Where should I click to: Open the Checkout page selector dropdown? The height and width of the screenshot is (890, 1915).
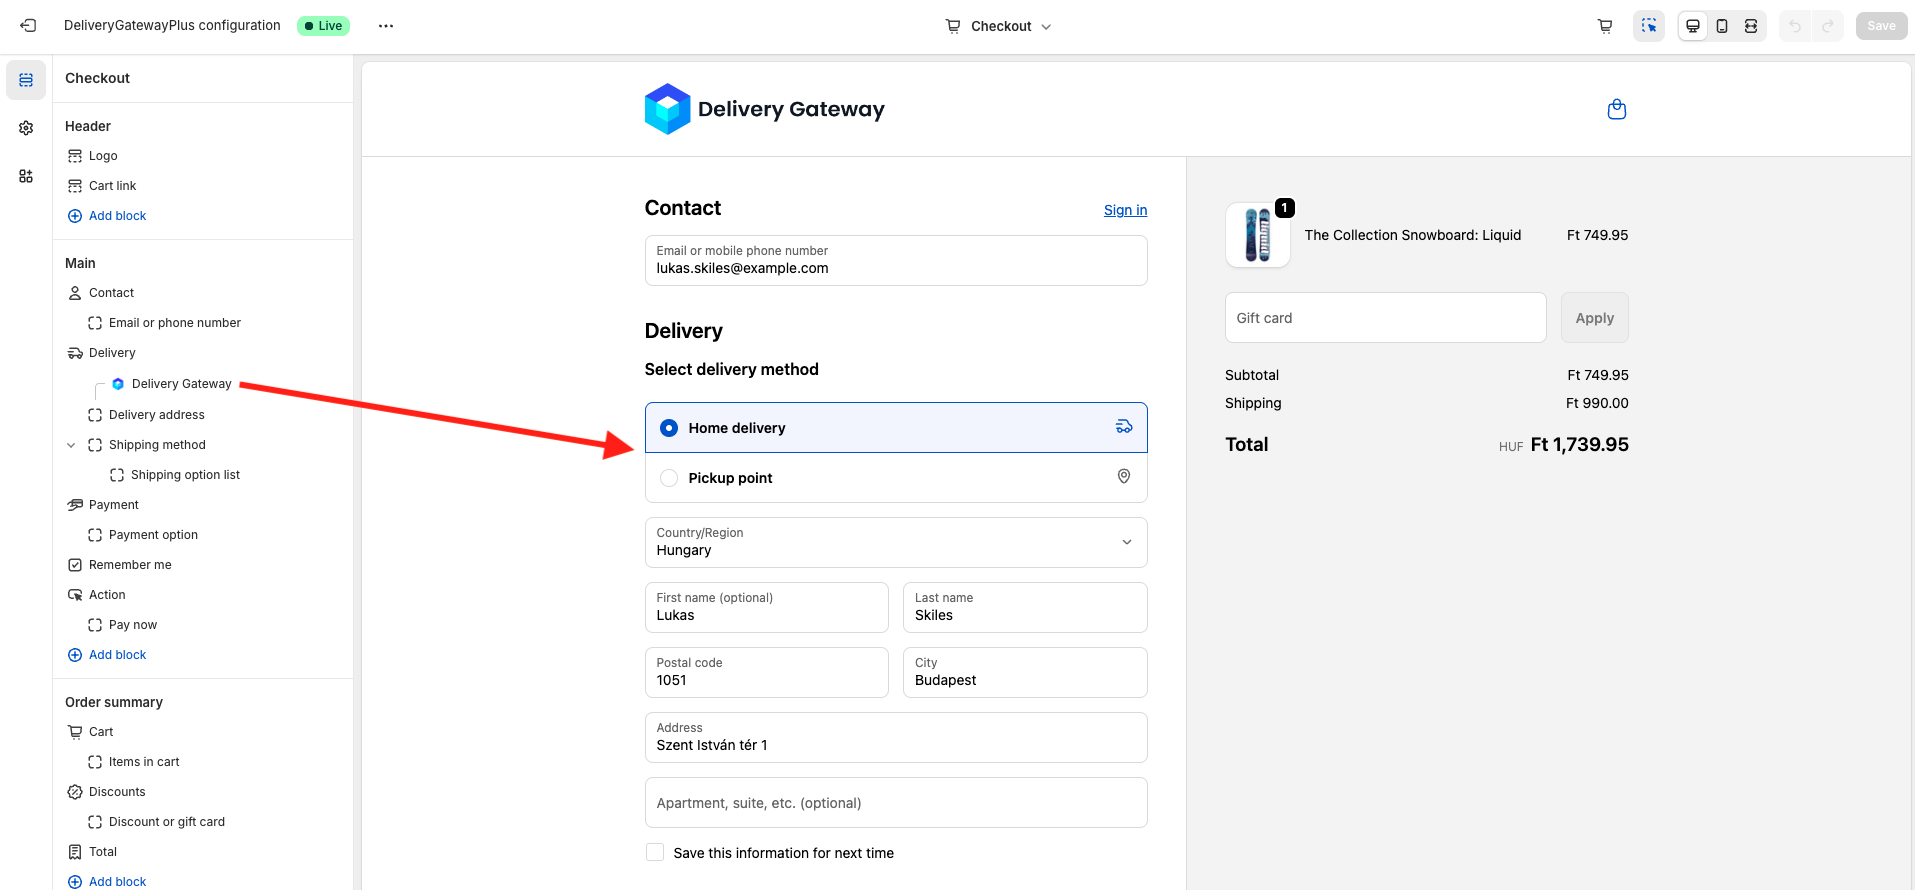(x=999, y=26)
